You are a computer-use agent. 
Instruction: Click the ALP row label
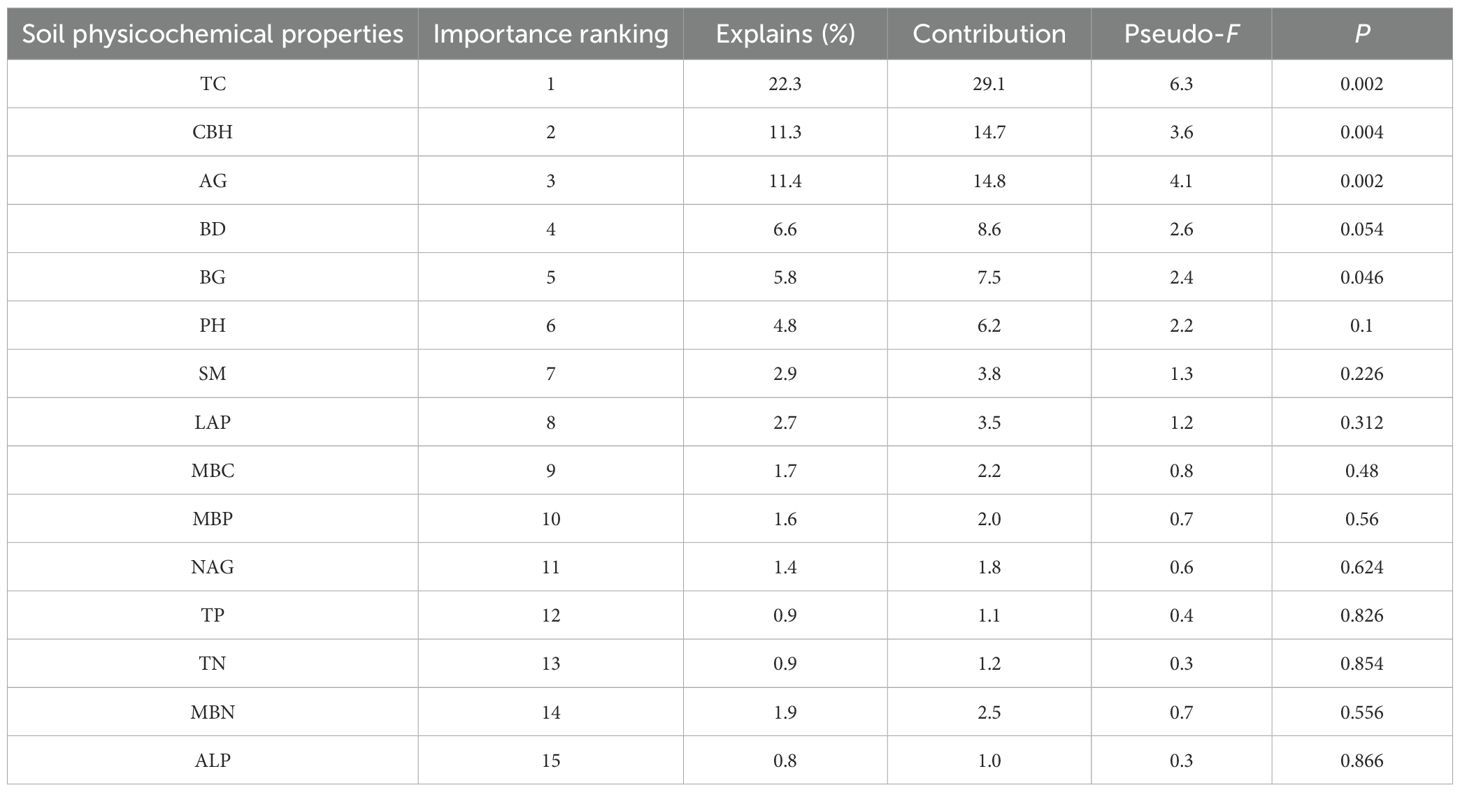point(212,760)
